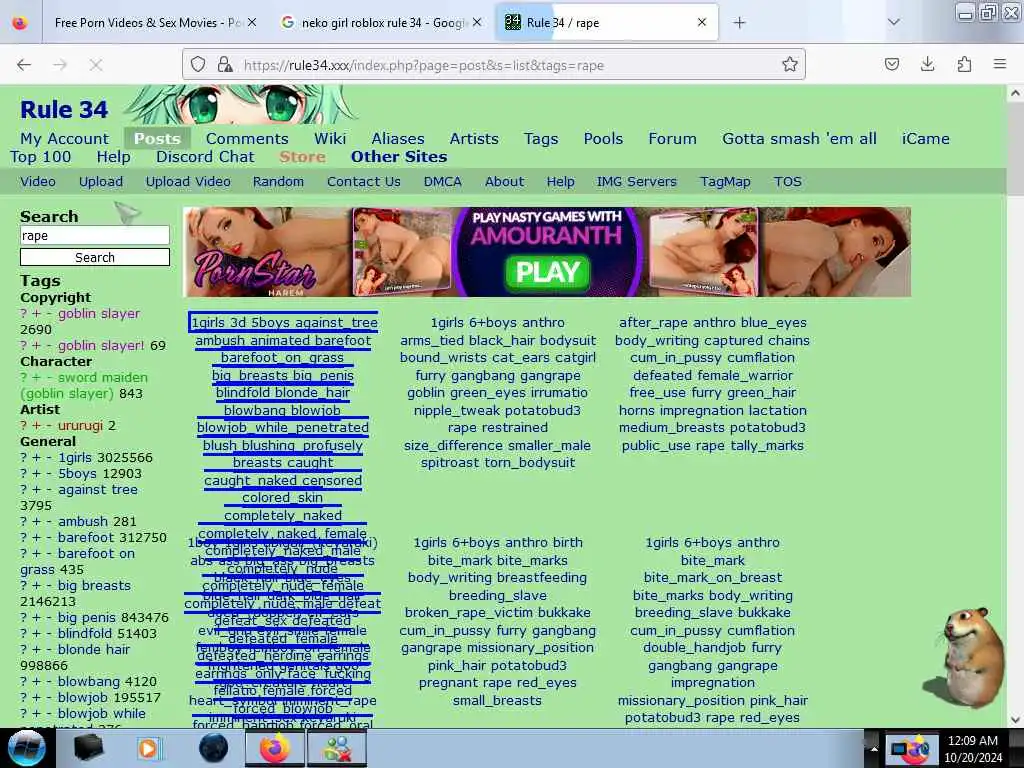Close the active Rule 34 tab

(x=702, y=22)
